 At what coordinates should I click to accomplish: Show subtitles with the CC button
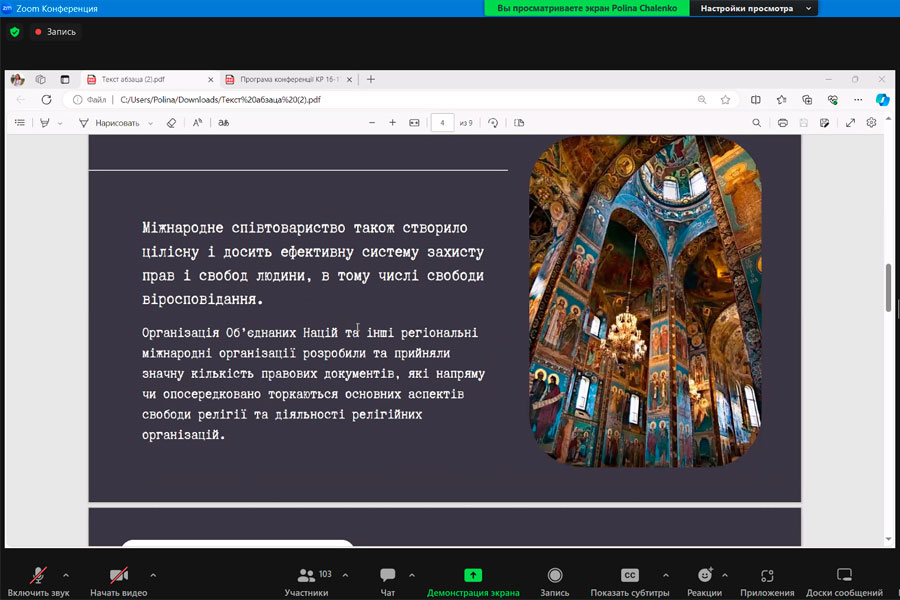click(630, 576)
